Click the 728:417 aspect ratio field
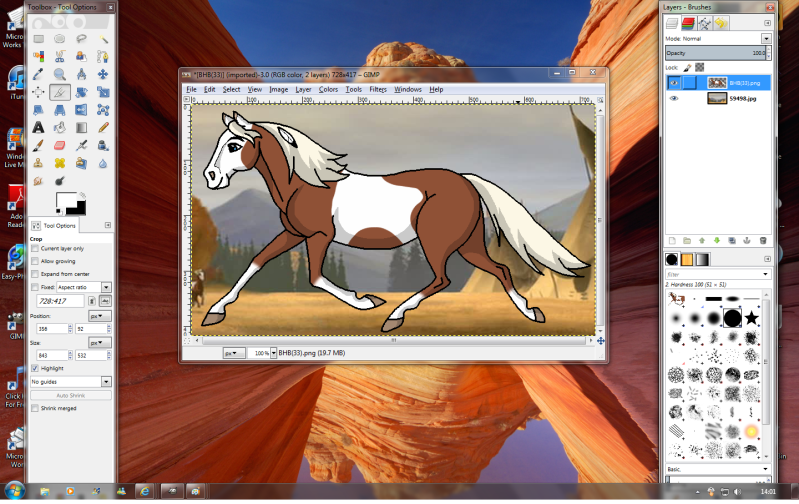 [x=60, y=301]
